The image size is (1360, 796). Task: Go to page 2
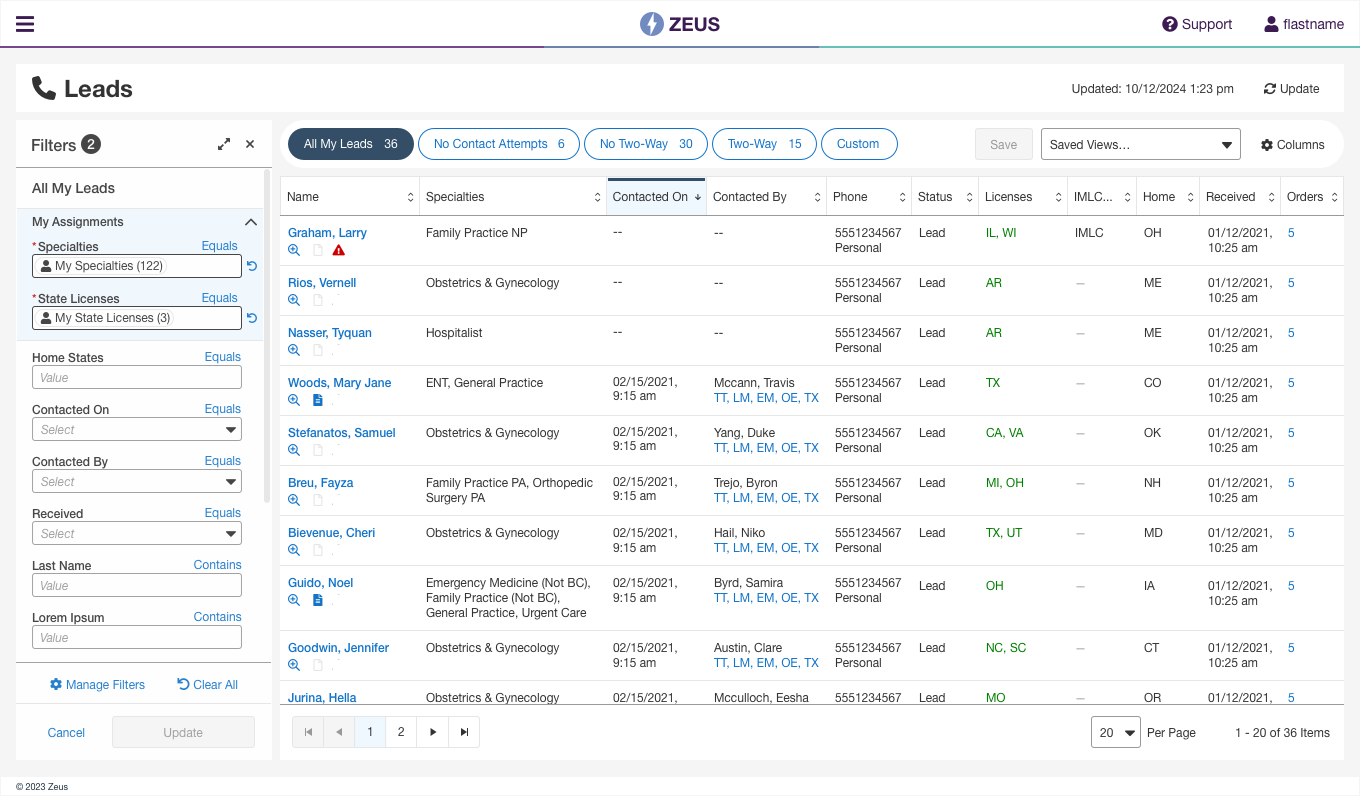401,732
